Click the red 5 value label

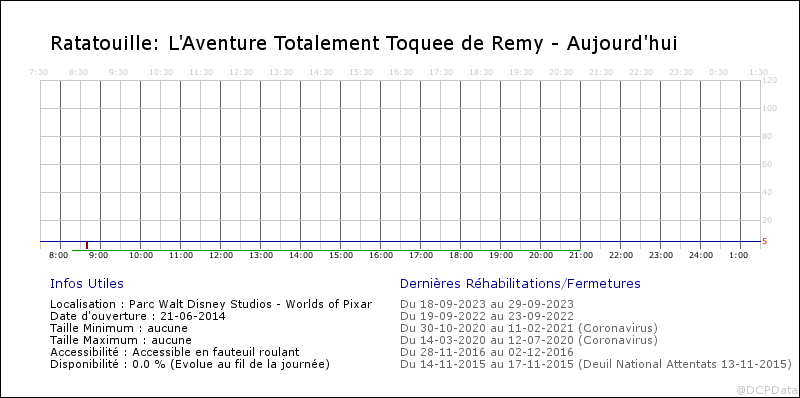pyautogui.click(x=764, y=241)
